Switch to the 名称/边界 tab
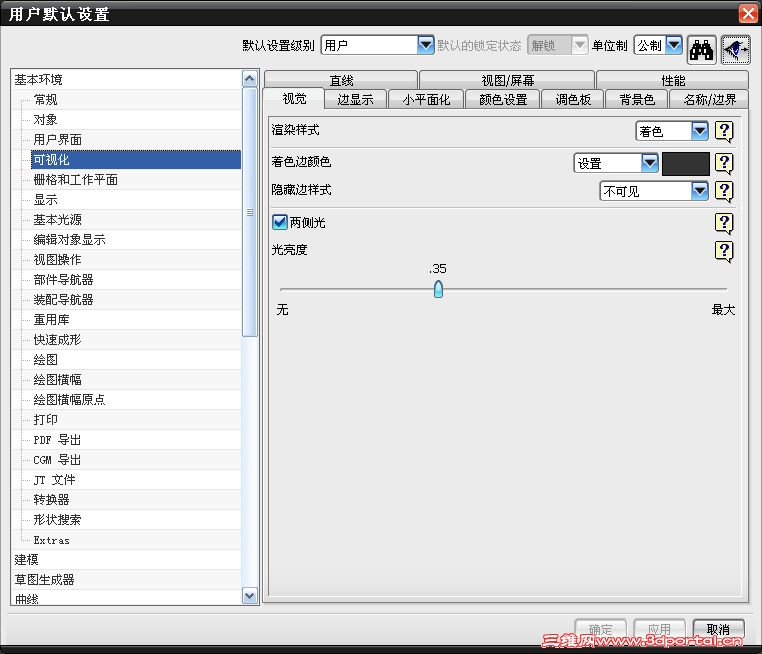The width and height of the screenshot is (762, 654). (x=710, y=99)
